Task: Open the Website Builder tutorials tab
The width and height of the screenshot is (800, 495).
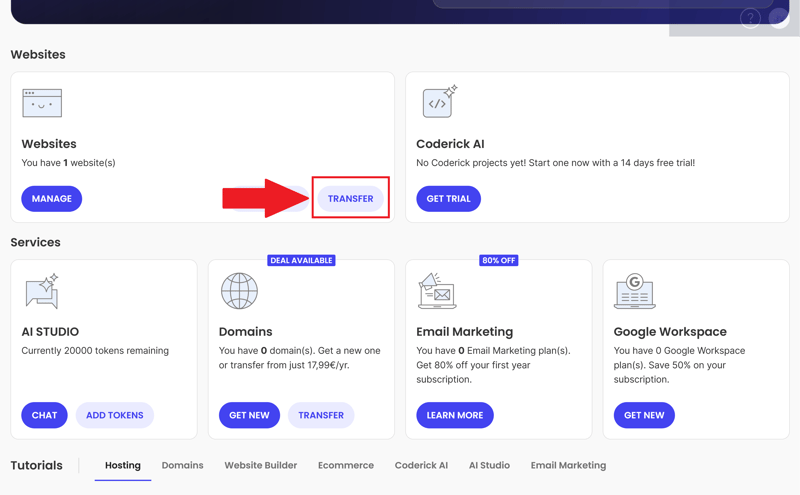Action: click(261, 465)
